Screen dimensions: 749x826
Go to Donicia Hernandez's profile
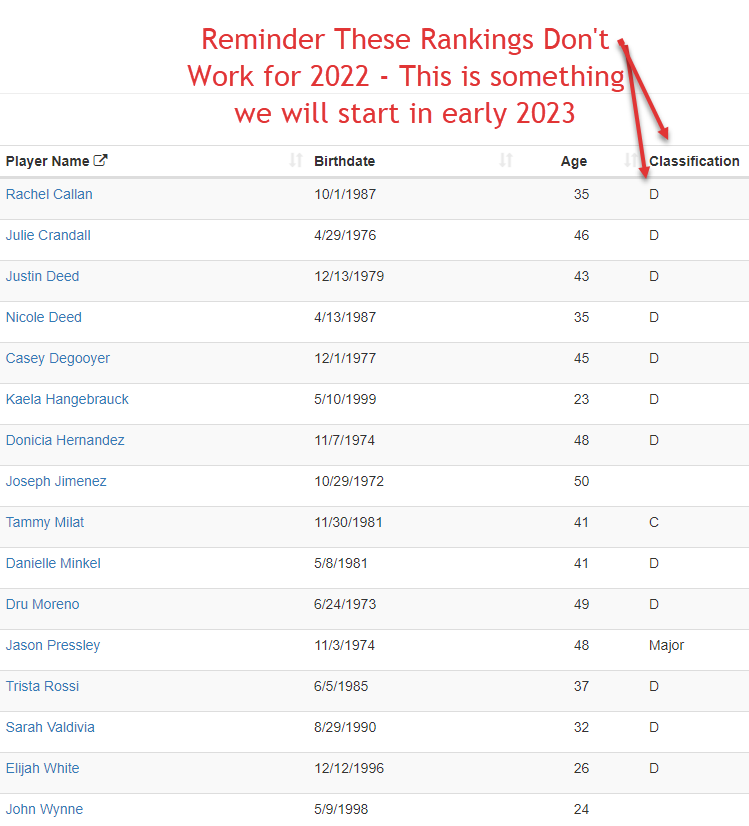click(x=65, y=440)
